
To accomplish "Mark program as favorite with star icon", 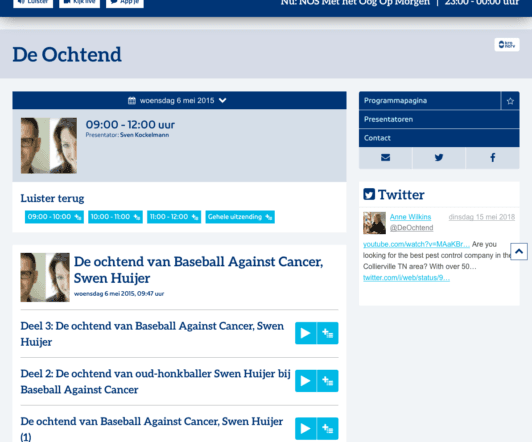I will 510,101.
